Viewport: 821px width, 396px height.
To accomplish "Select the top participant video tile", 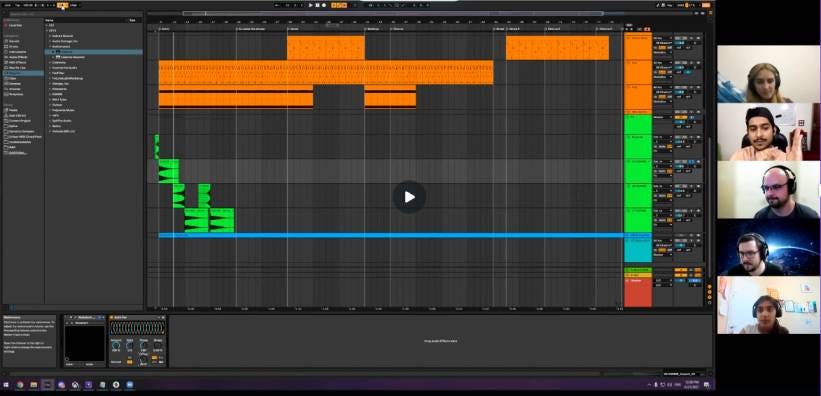I will 768,74.
